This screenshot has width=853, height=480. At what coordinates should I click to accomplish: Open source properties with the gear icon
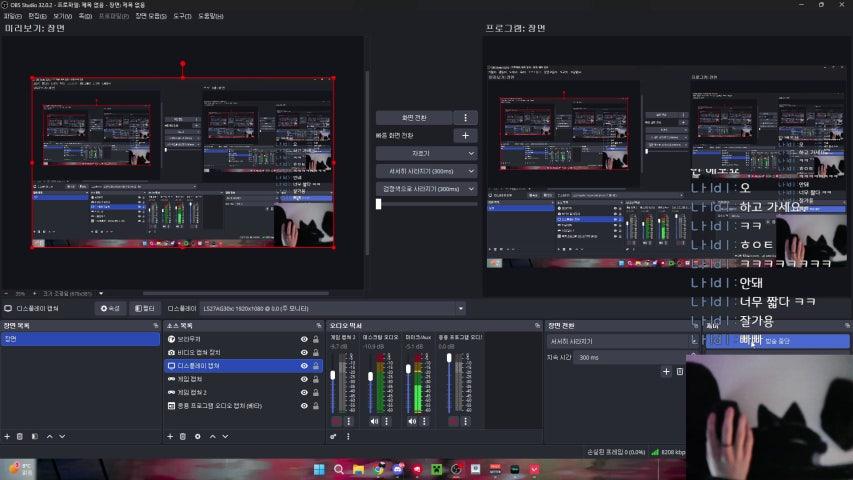pyautogui.click(x=198, y=436)
